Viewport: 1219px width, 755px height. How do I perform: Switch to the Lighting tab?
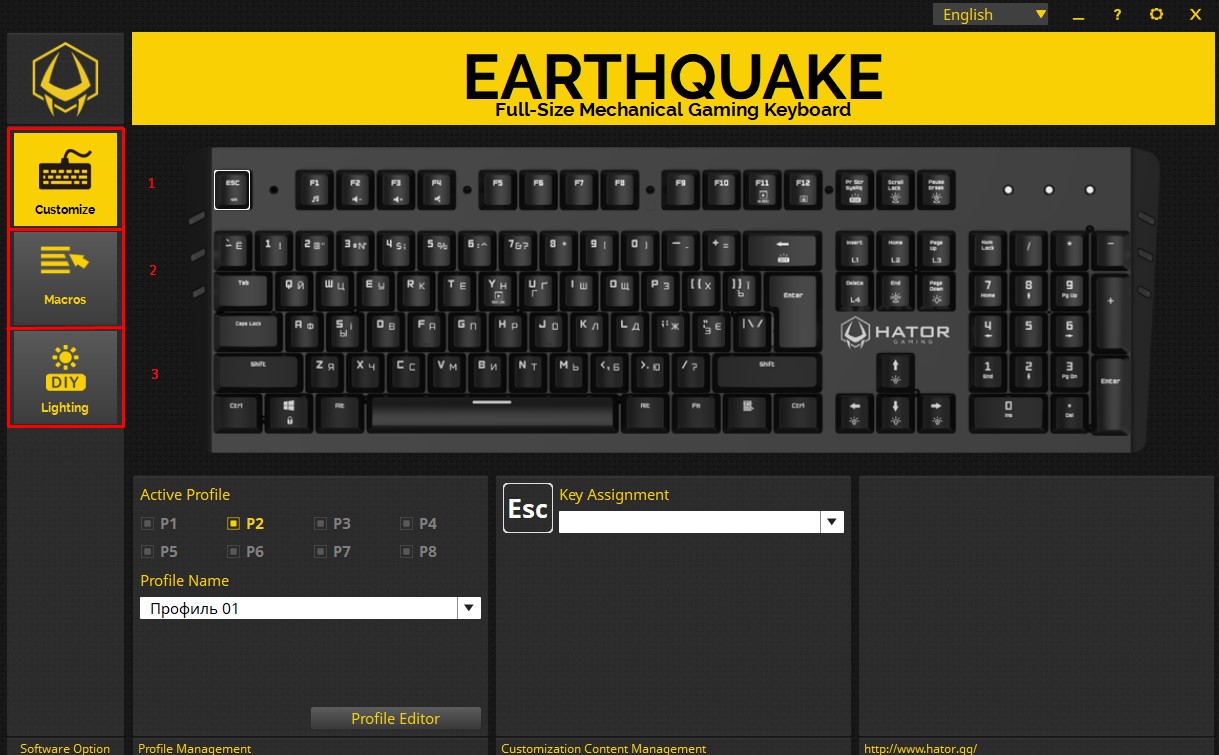pos(65,377)
